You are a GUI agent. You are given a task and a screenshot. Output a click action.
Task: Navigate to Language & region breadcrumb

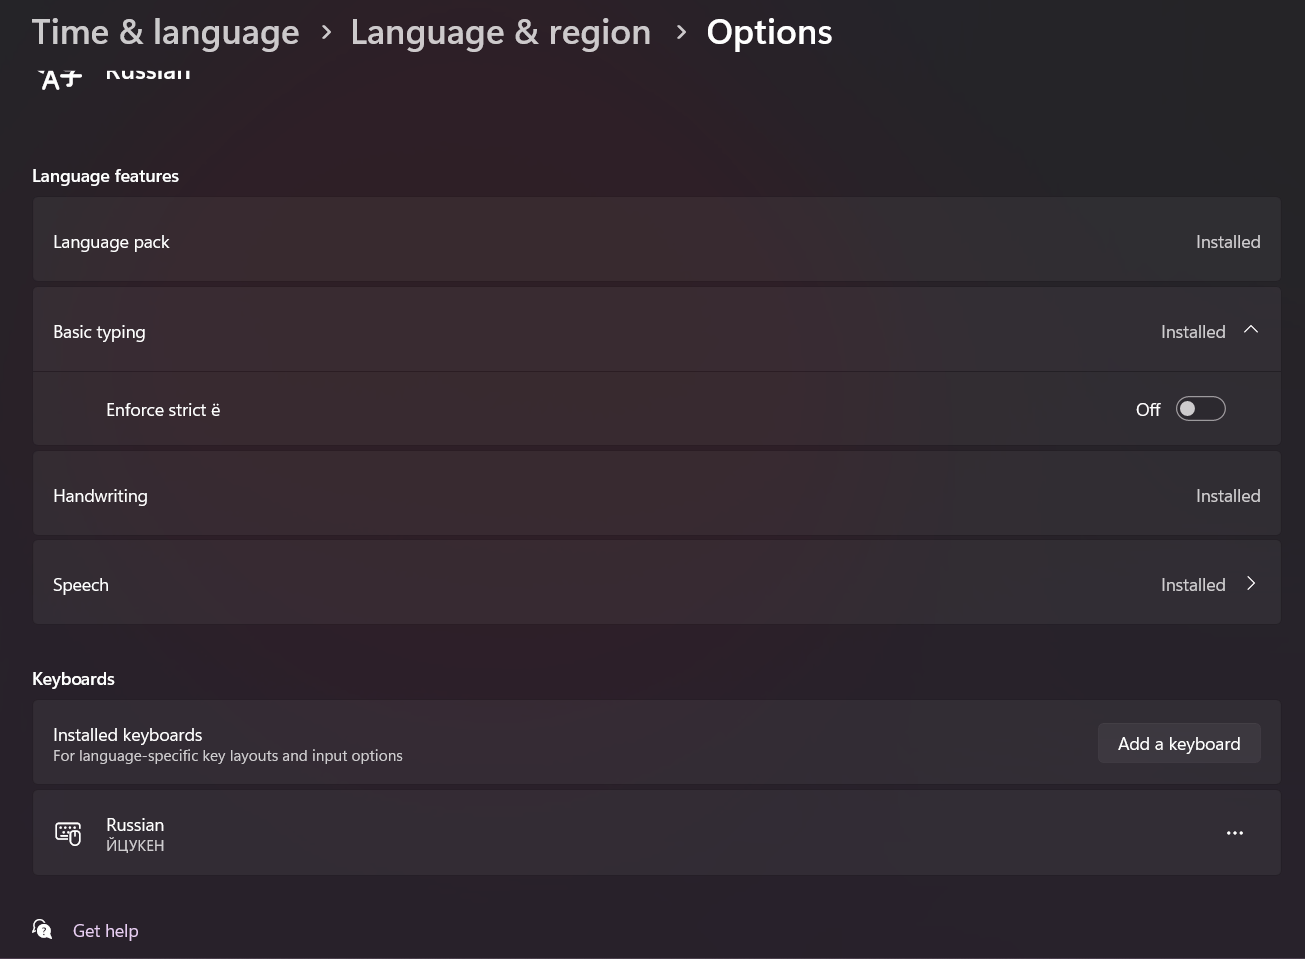point(500,32)
